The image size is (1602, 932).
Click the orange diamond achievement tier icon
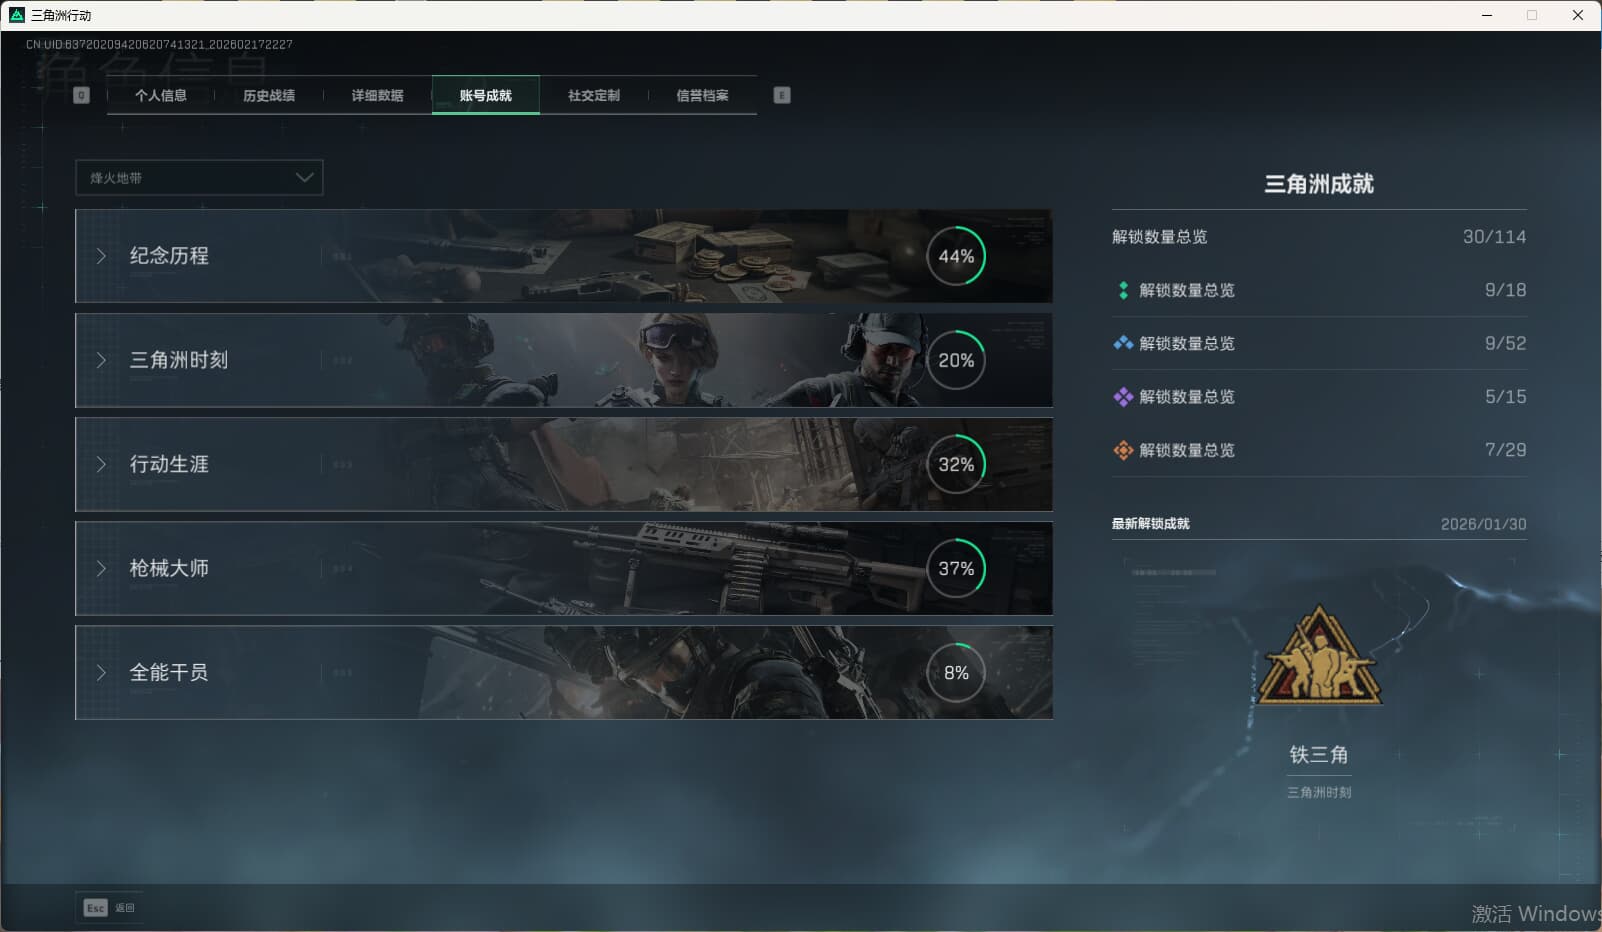[1123, 450]
